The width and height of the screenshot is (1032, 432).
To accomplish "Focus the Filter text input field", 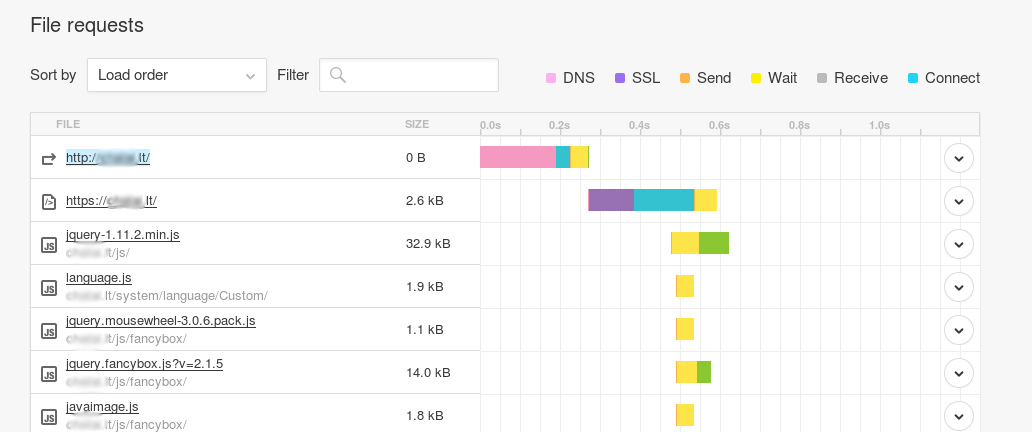I will point(420,75).
